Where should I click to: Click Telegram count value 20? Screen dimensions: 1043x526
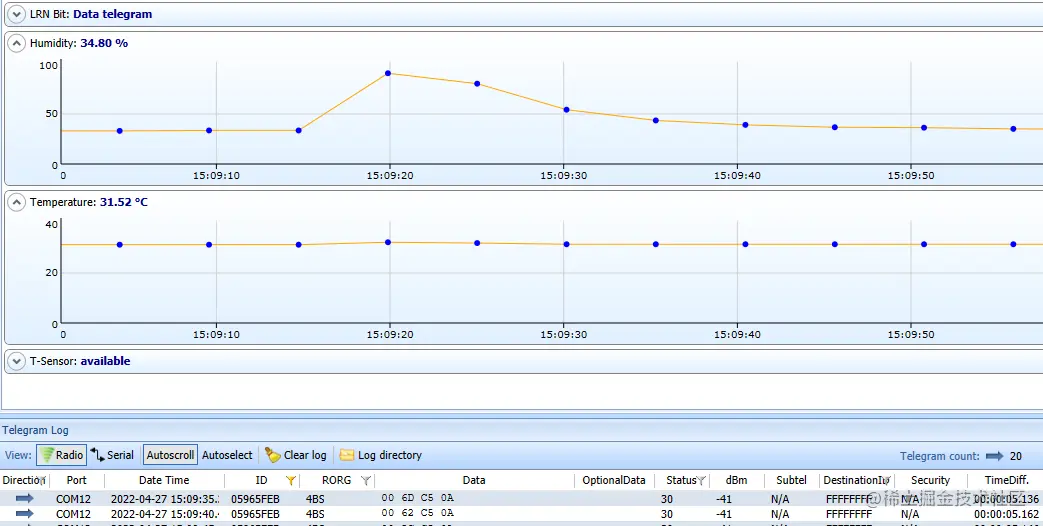pos(1016,456)
